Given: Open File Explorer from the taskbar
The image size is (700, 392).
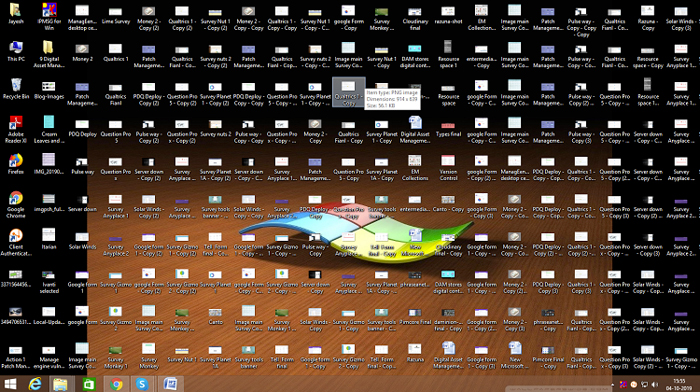Looking at the screenshot, I should pos(60,384).
